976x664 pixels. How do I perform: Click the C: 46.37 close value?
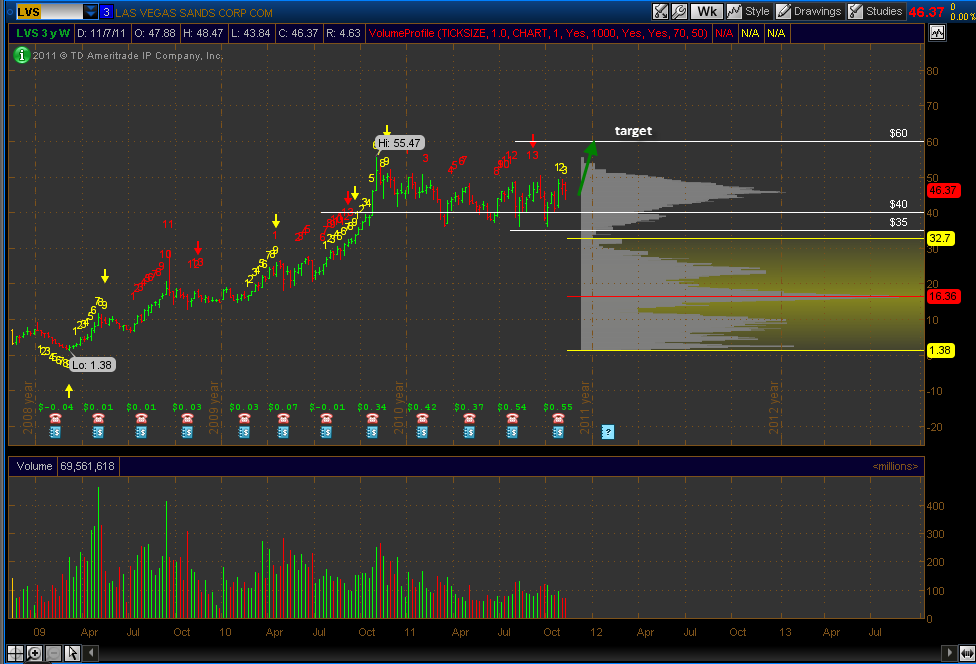pos(298,33)
